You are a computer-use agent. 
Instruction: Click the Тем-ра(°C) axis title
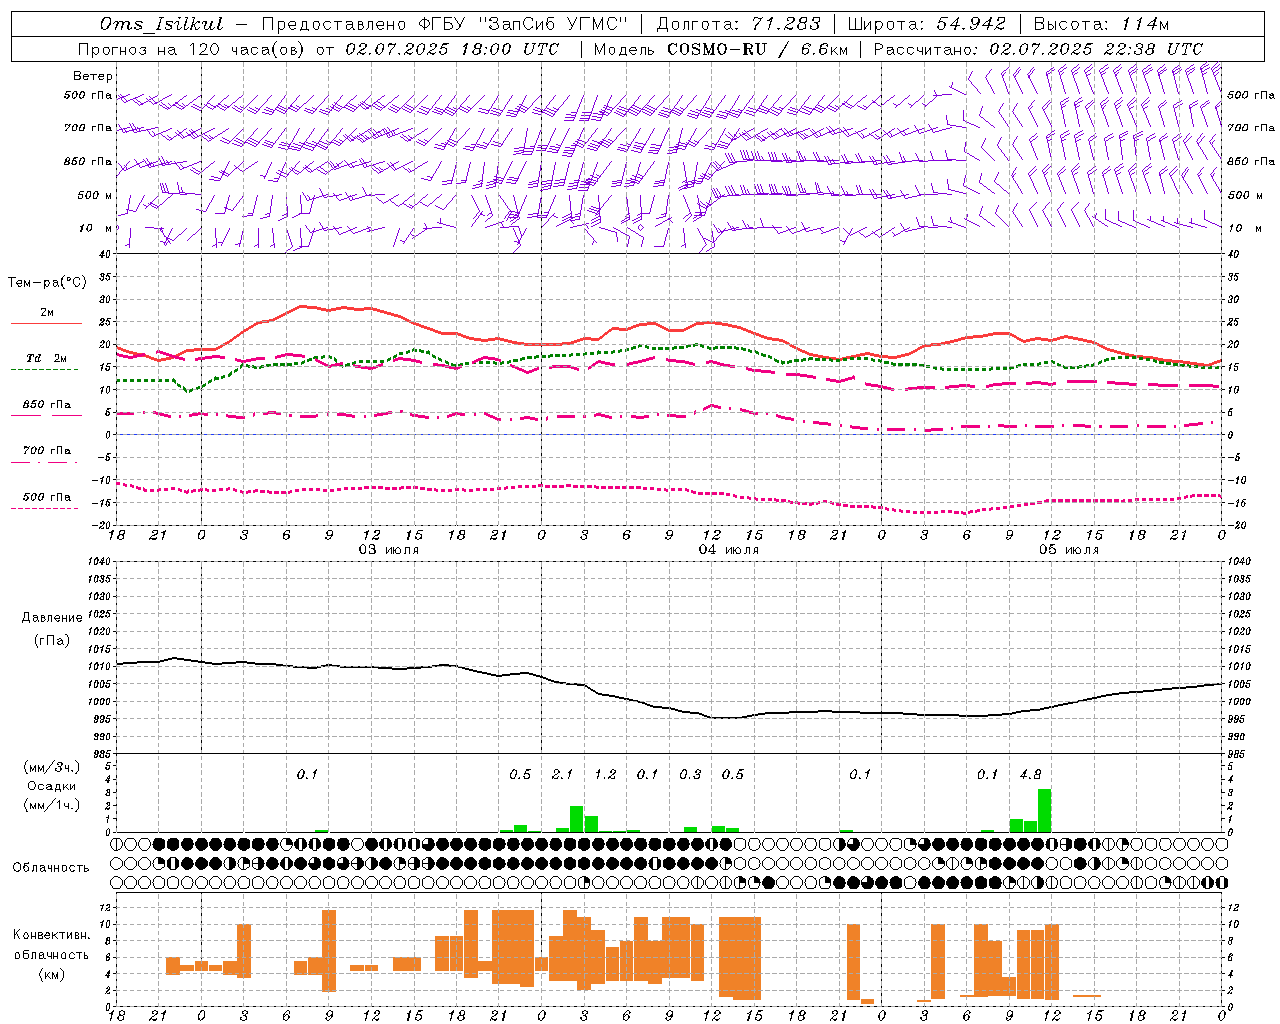[x=47, y=283]
